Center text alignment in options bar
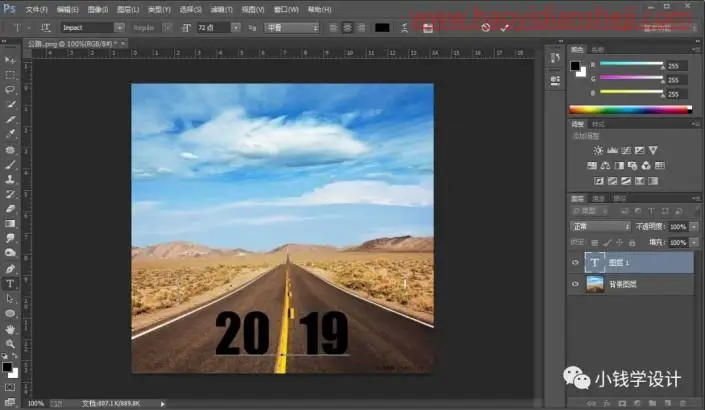 coord(347,28)
